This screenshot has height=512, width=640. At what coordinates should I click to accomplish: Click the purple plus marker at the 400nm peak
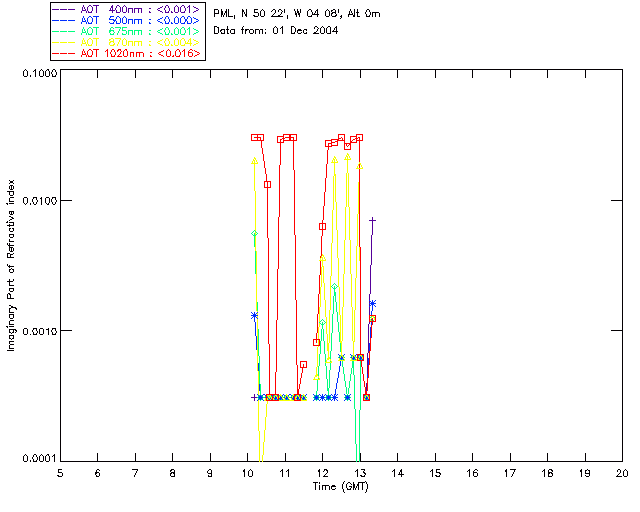pos(372,220)
